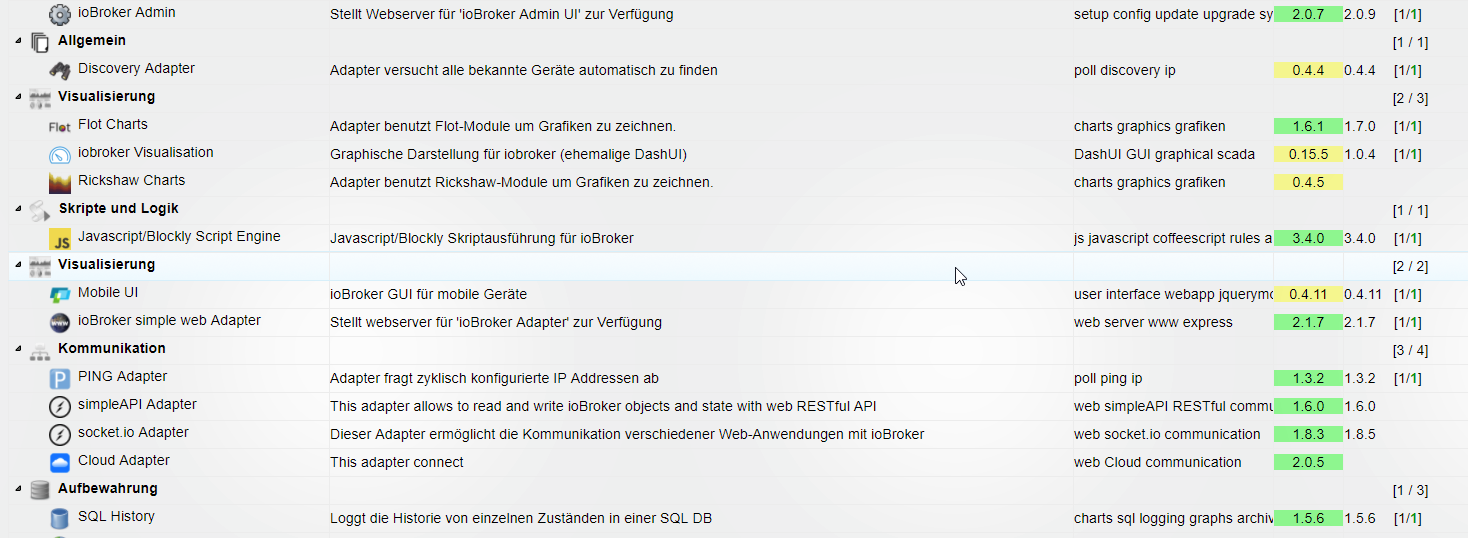
Task: Click the Skripte und Logik group icon
Action: 40,210
